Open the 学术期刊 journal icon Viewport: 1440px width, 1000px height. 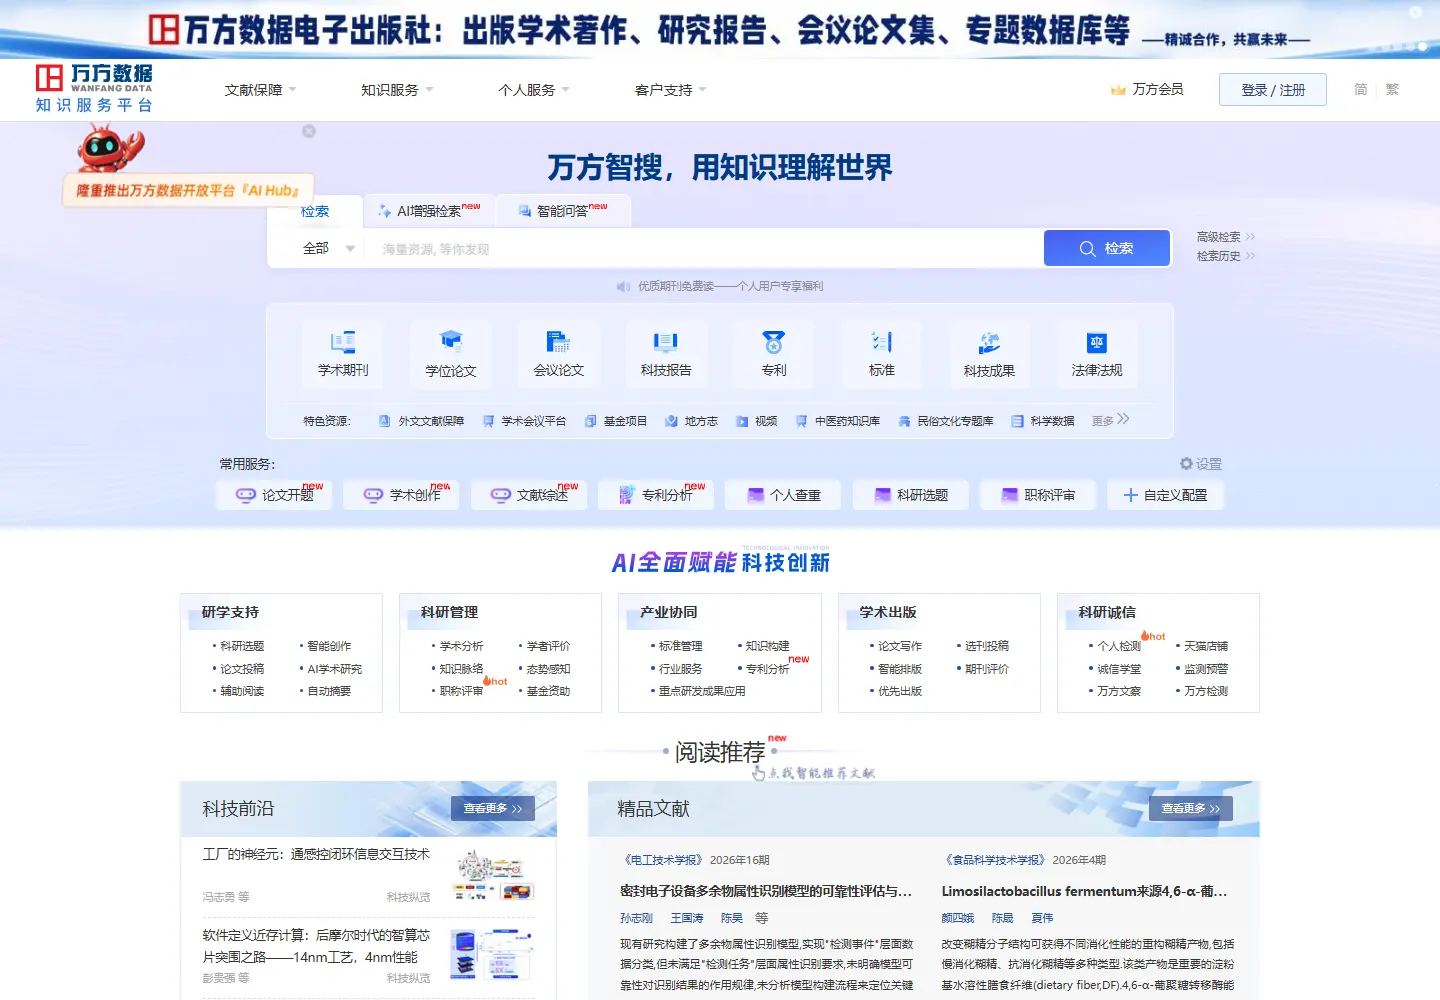point(343,342)
